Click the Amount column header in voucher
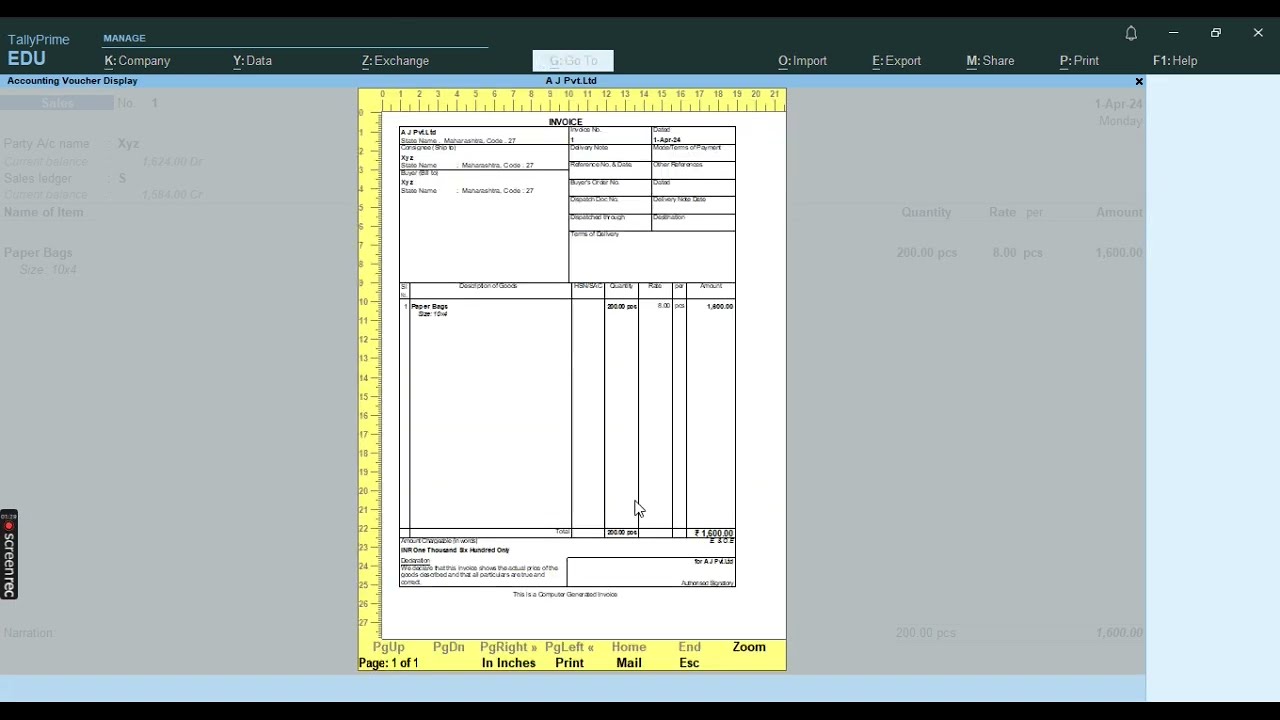 1119,212
